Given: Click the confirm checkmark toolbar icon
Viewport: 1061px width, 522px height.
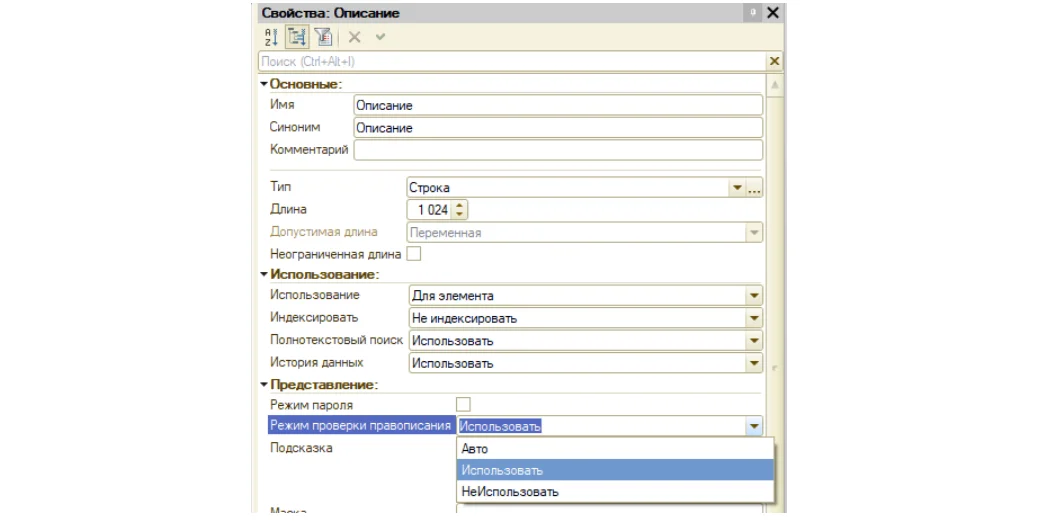Looking at the screenshot, I should [x=380, y=37].
